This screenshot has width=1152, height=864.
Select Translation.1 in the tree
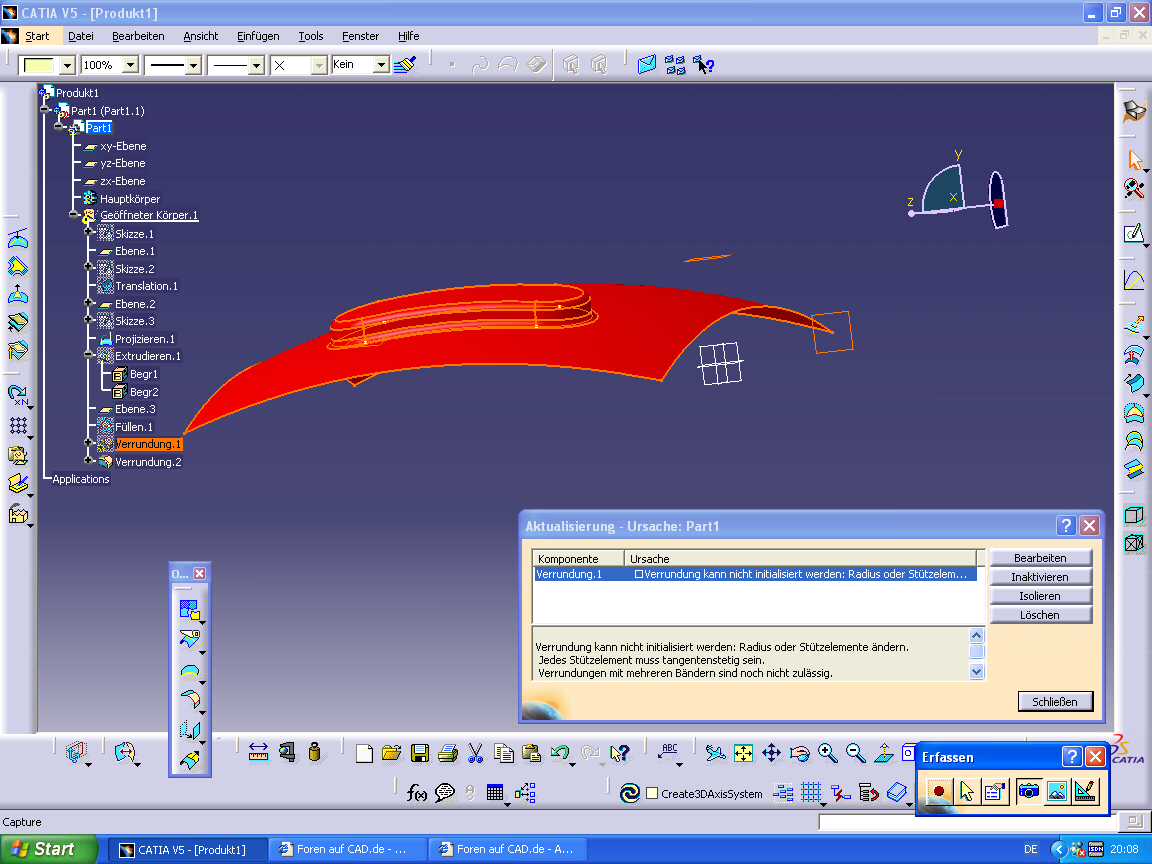[x=146, y=286]
